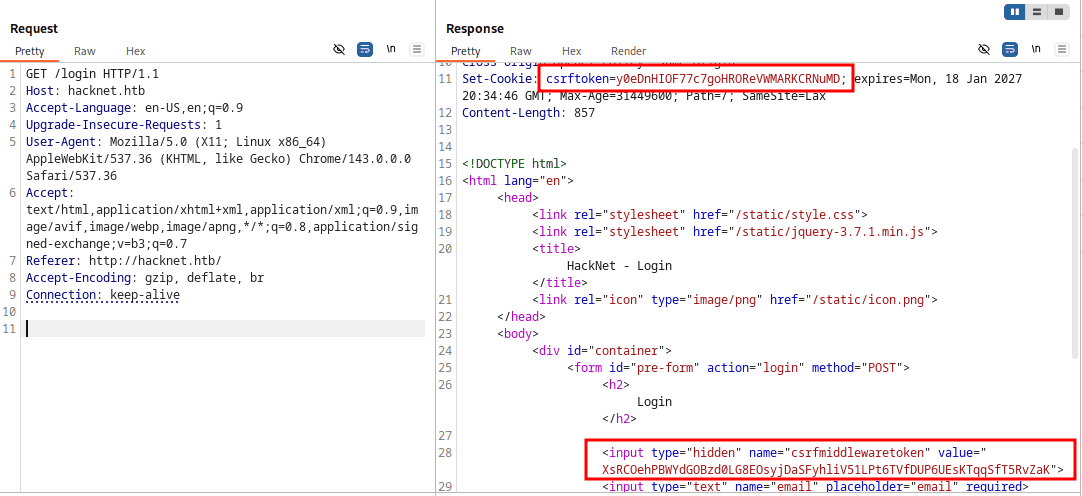
Task: Show non-printable characters in Response panel
Action: pyautogui.click(x=1036, y=49)
